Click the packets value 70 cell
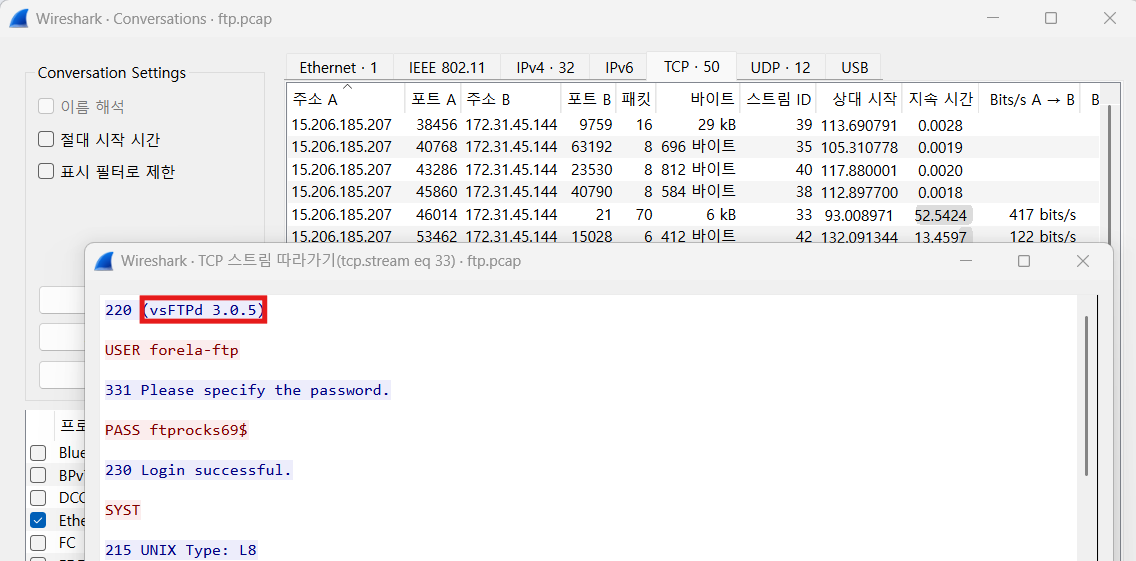1136x561 pixels. coord(644,215)
